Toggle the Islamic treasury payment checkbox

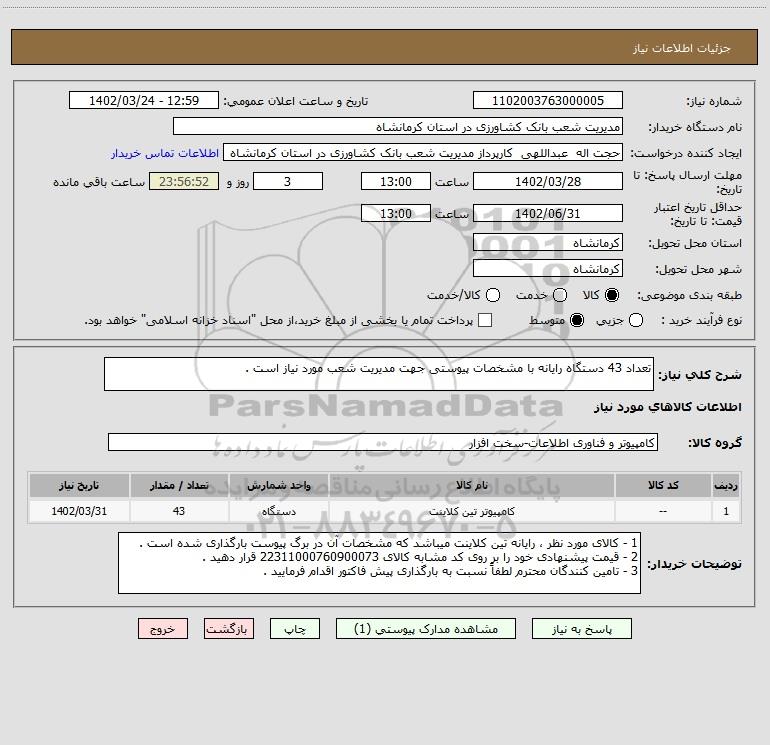(485, 320)
